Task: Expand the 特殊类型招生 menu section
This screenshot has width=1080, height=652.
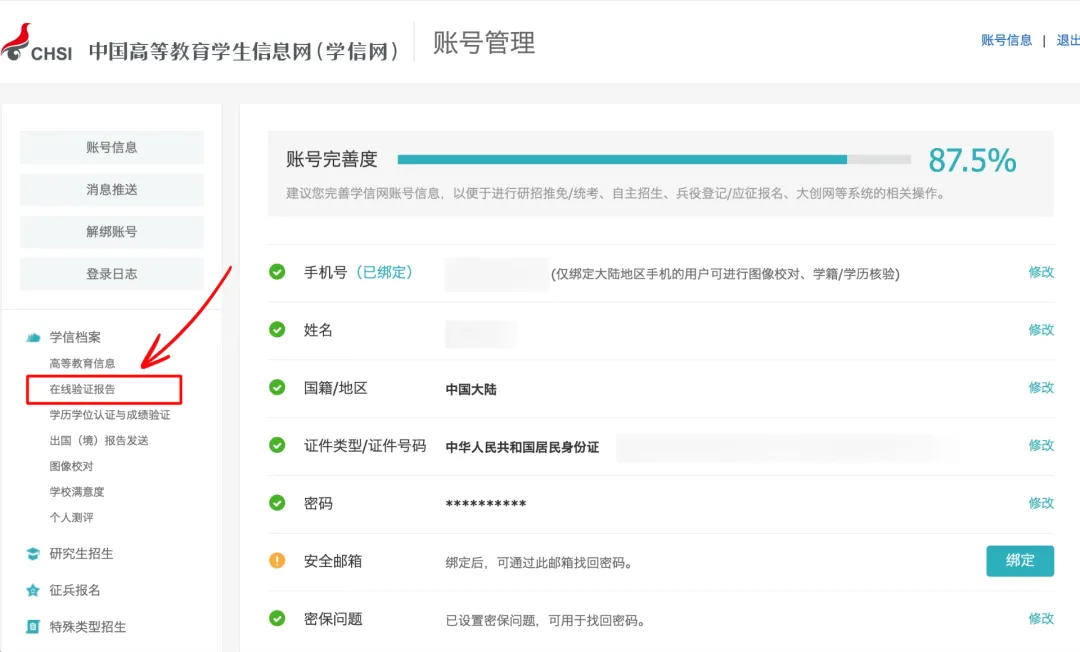Action: 87,627
